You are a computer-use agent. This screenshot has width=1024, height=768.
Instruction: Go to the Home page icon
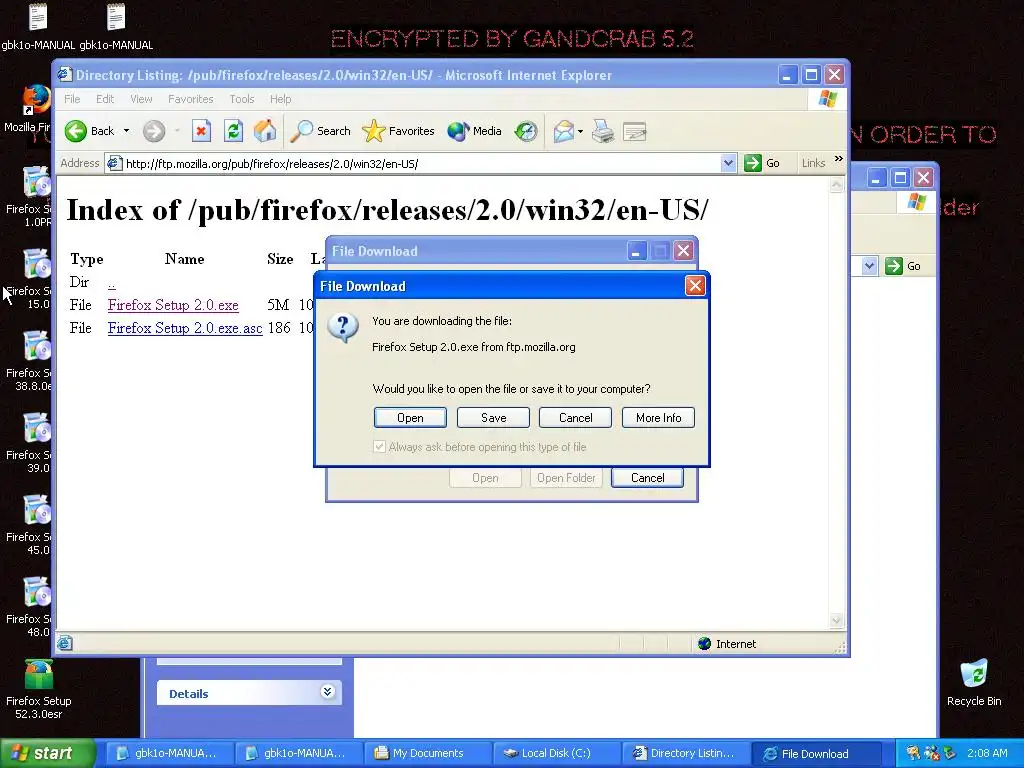pos(265,131)
